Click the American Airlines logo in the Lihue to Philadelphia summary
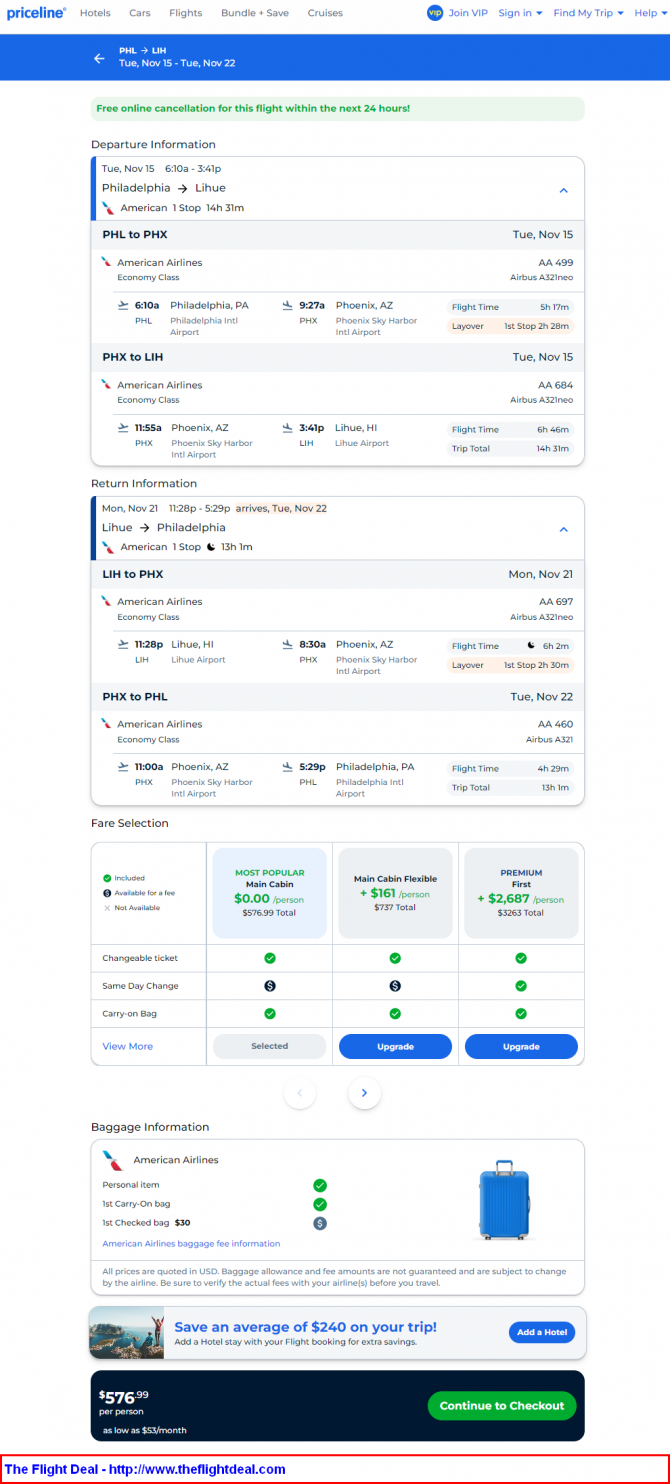Viewport: 670px width, 1484px height. click(107, 547)
